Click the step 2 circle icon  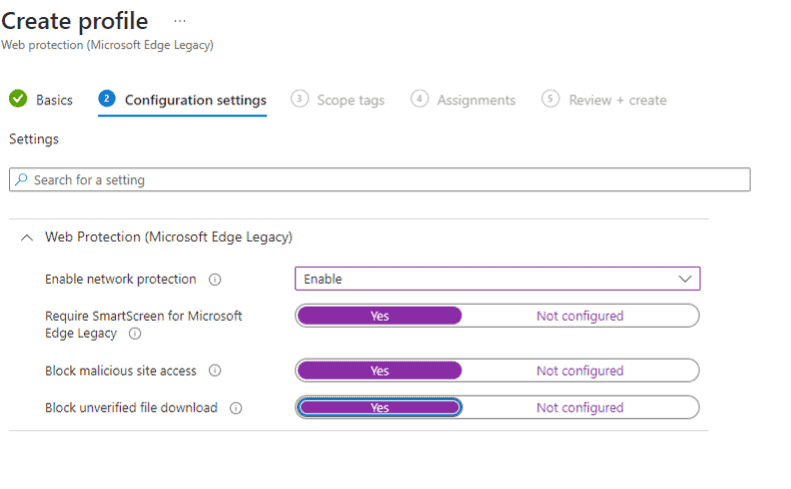coord(106,98)
